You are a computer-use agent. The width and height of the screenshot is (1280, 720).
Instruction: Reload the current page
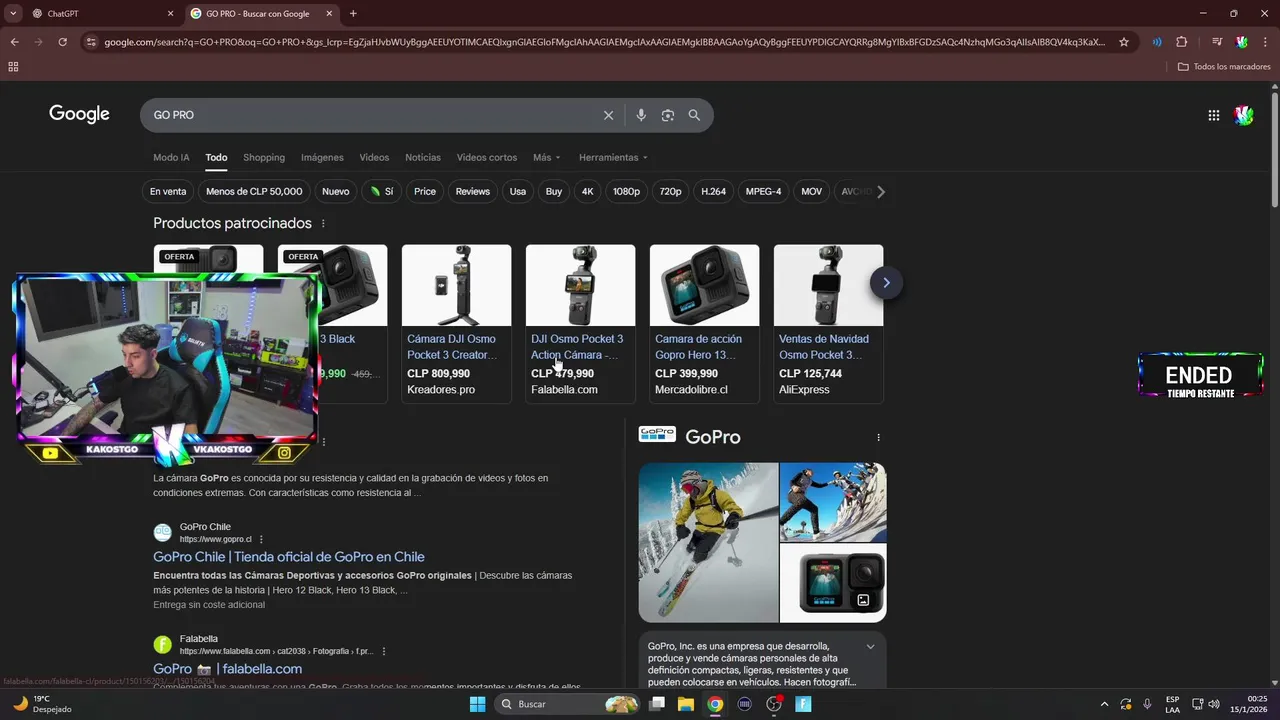tap(62, 42)
